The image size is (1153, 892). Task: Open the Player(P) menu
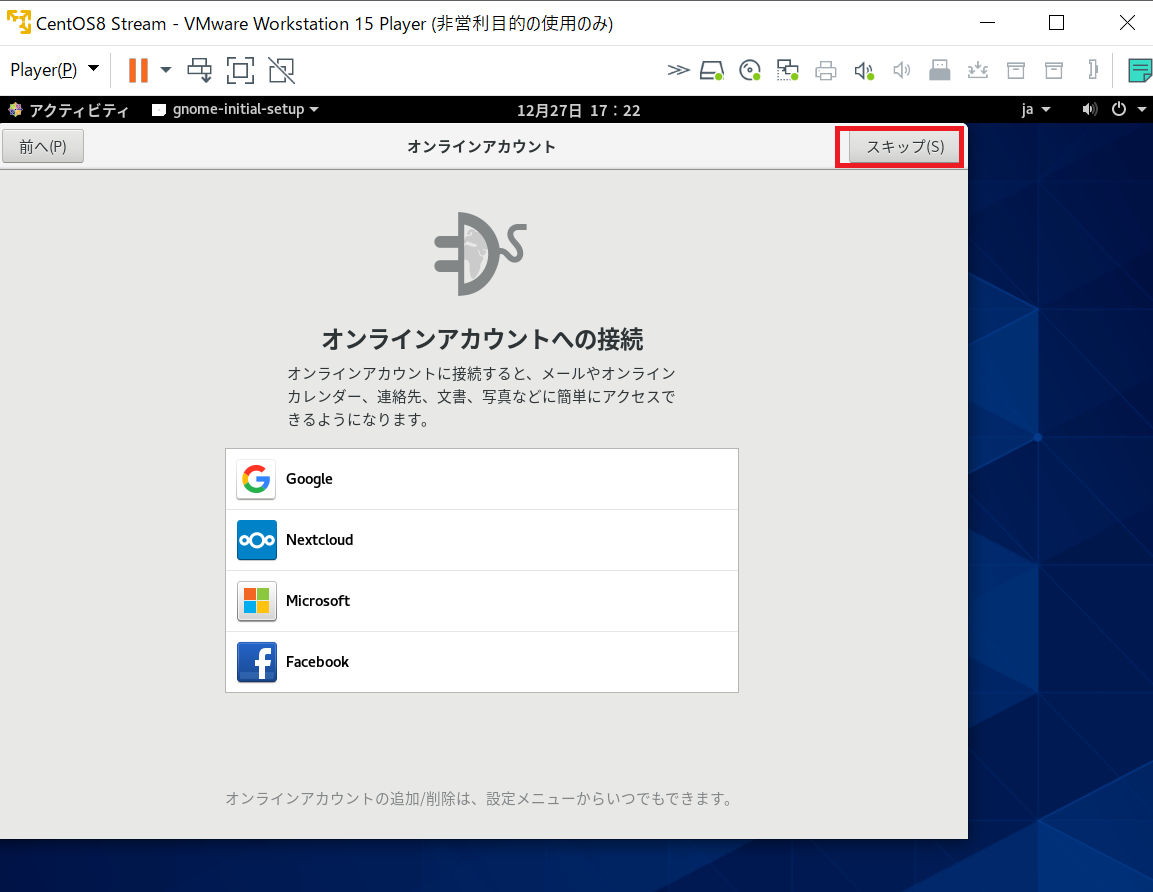pos(54,70)
